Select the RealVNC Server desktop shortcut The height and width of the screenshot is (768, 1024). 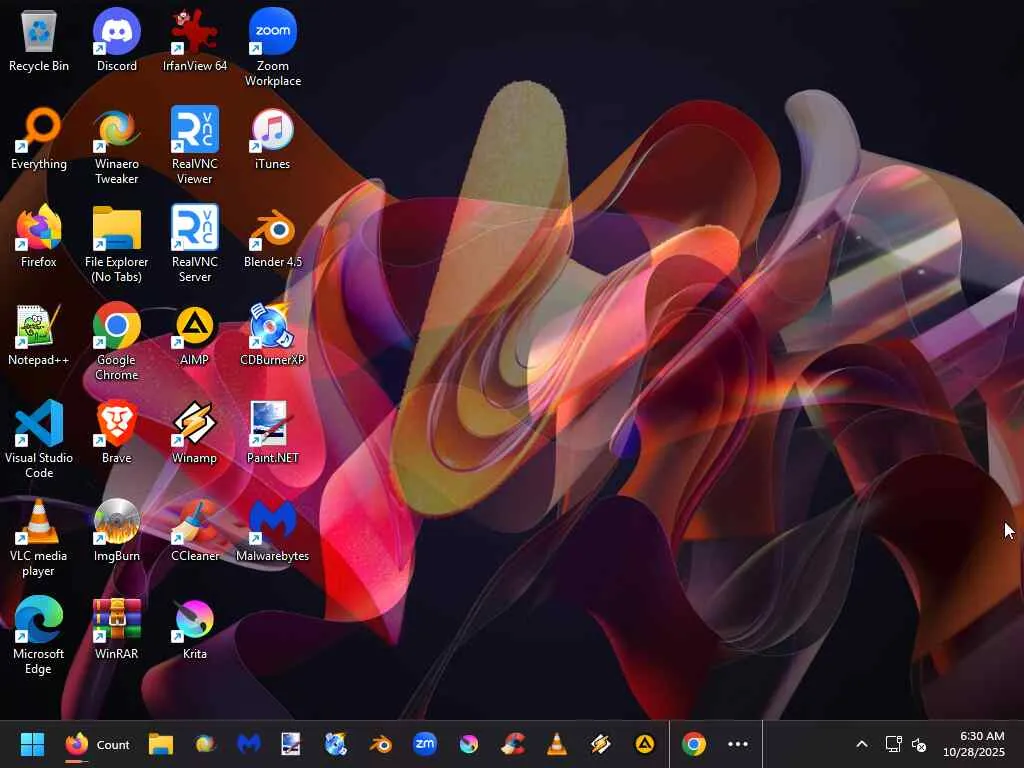click(195, 244)
